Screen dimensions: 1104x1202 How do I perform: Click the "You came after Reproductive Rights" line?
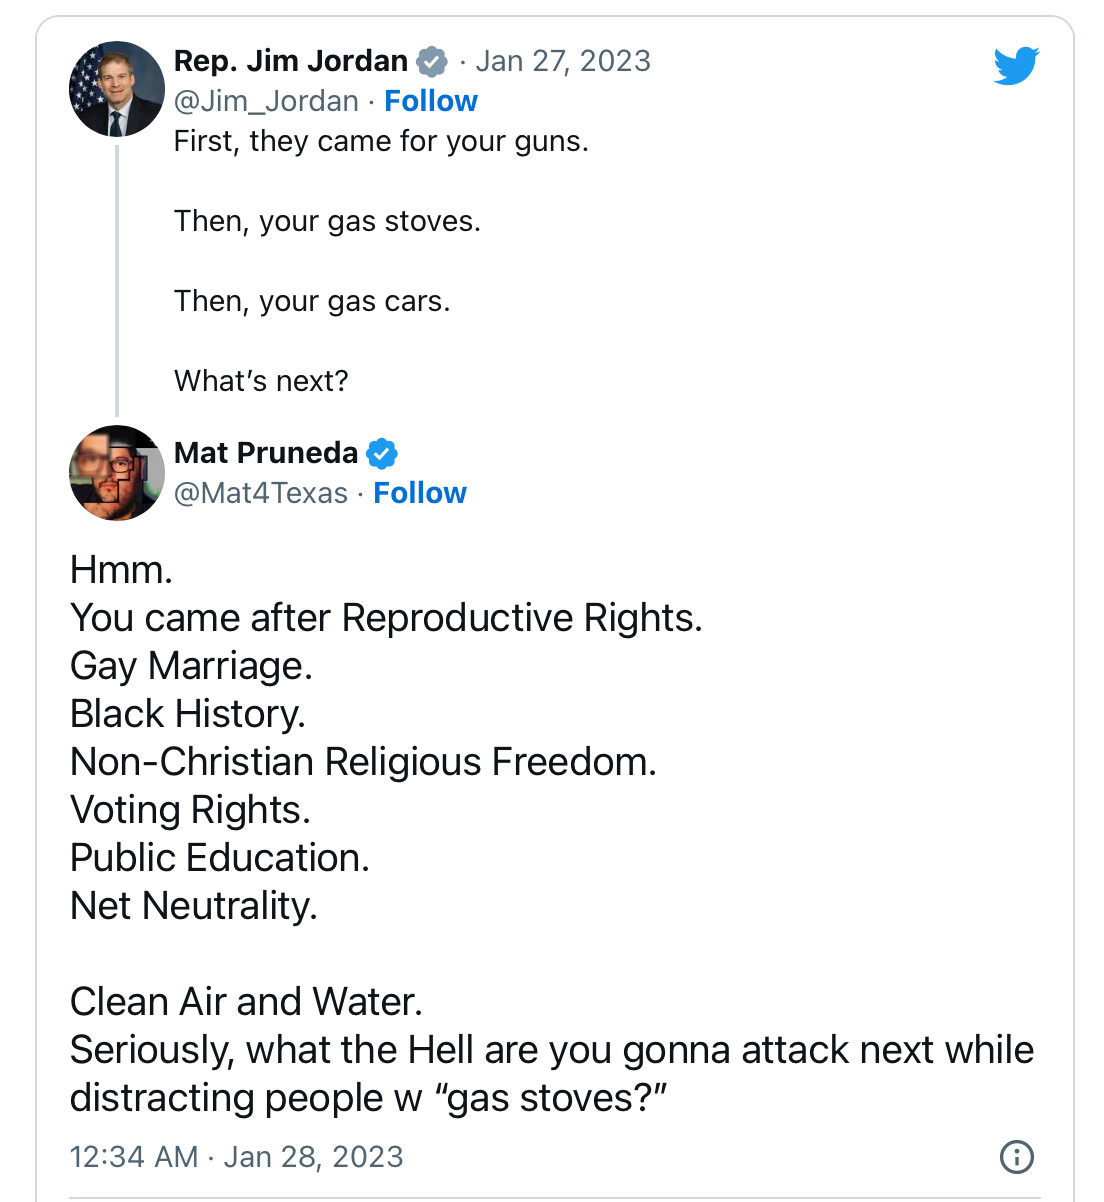(386, 618)
